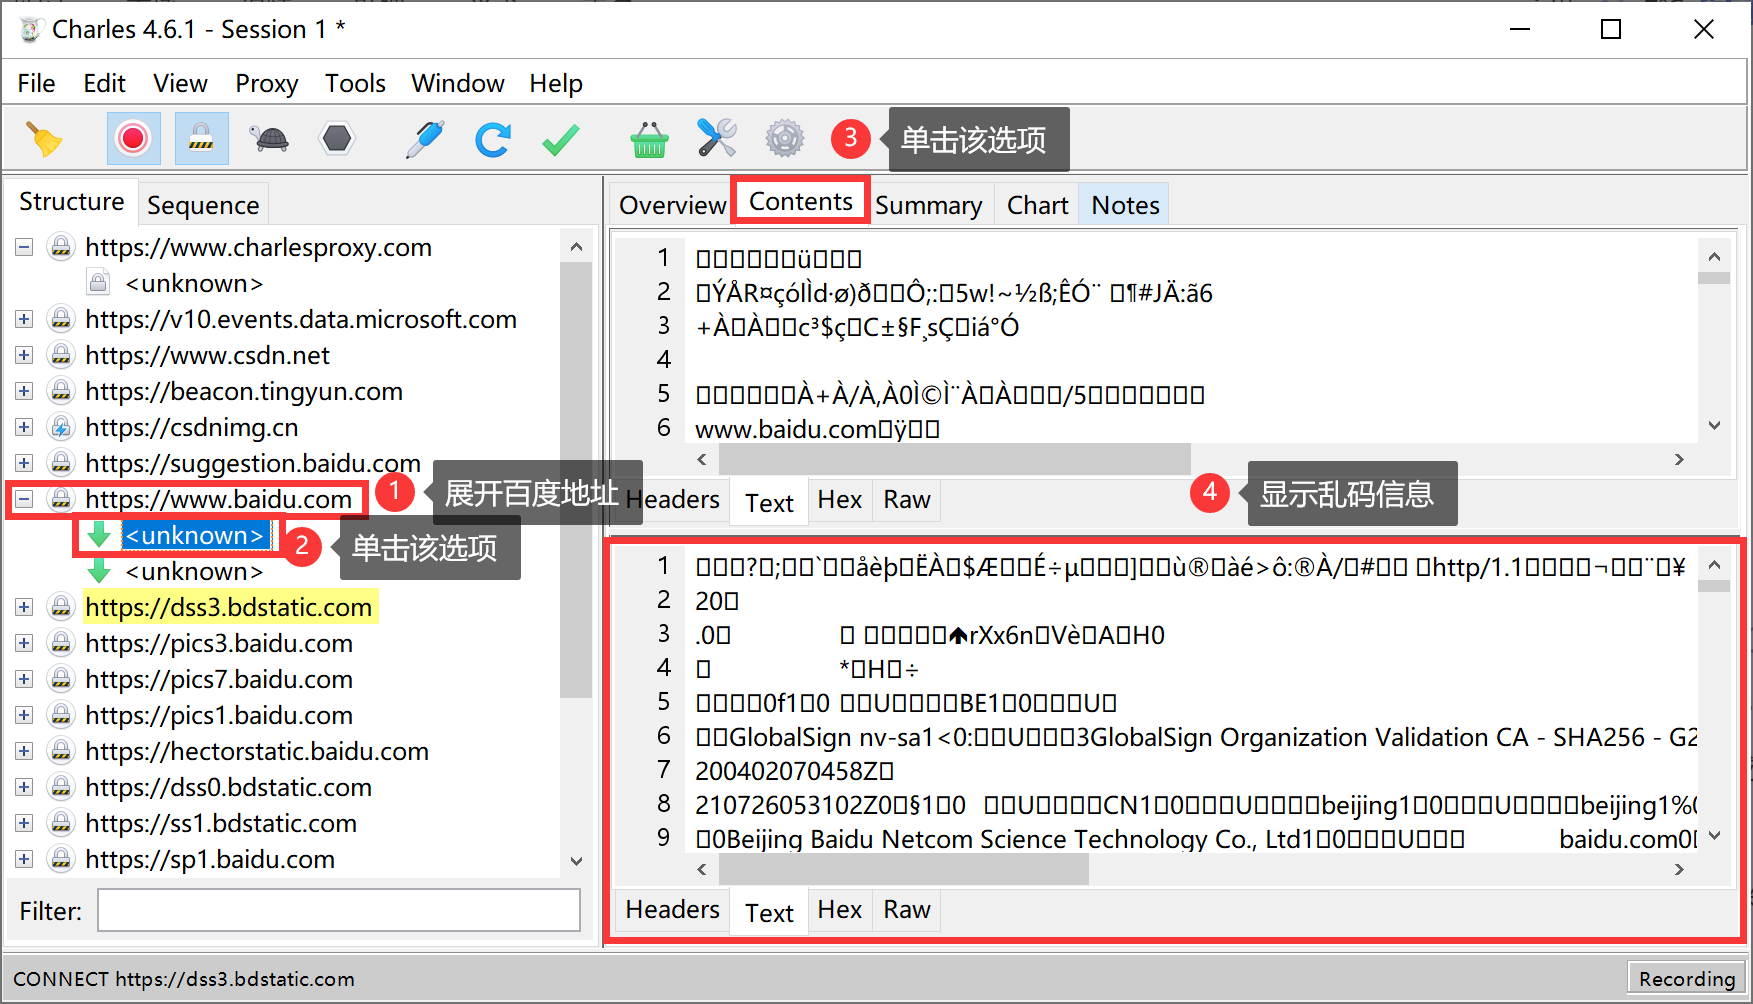This screenshot has height=1004, width=1753.
Task: Clear the session with the broom icon
Action: click(43, 139)
